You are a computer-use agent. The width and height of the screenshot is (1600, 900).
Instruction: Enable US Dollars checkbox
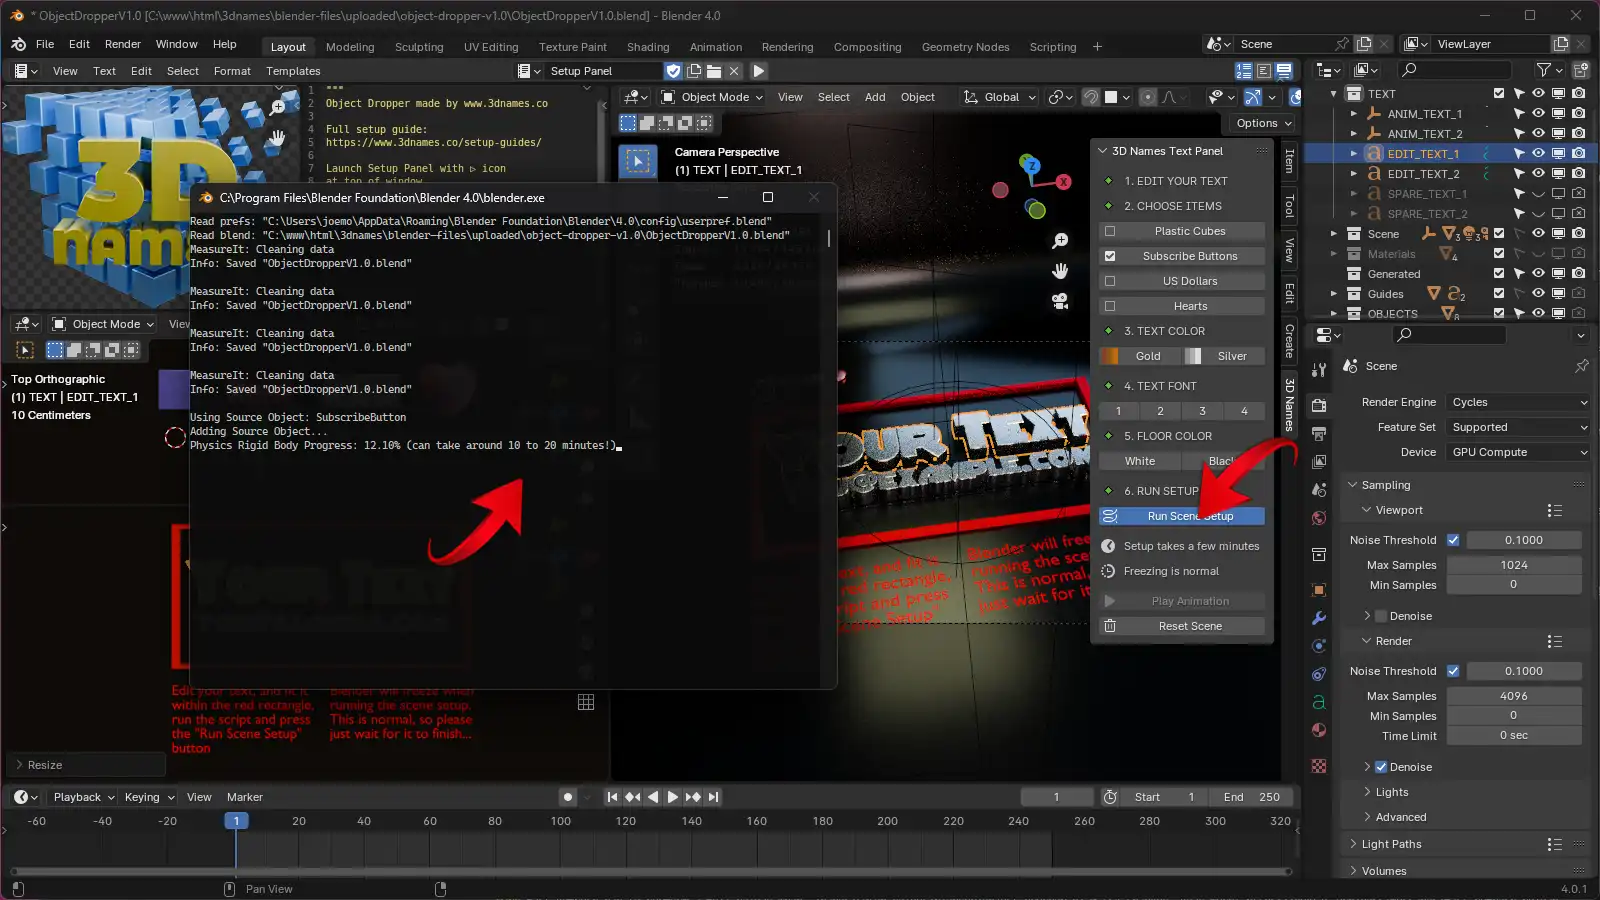click(x=1110, y=281)
